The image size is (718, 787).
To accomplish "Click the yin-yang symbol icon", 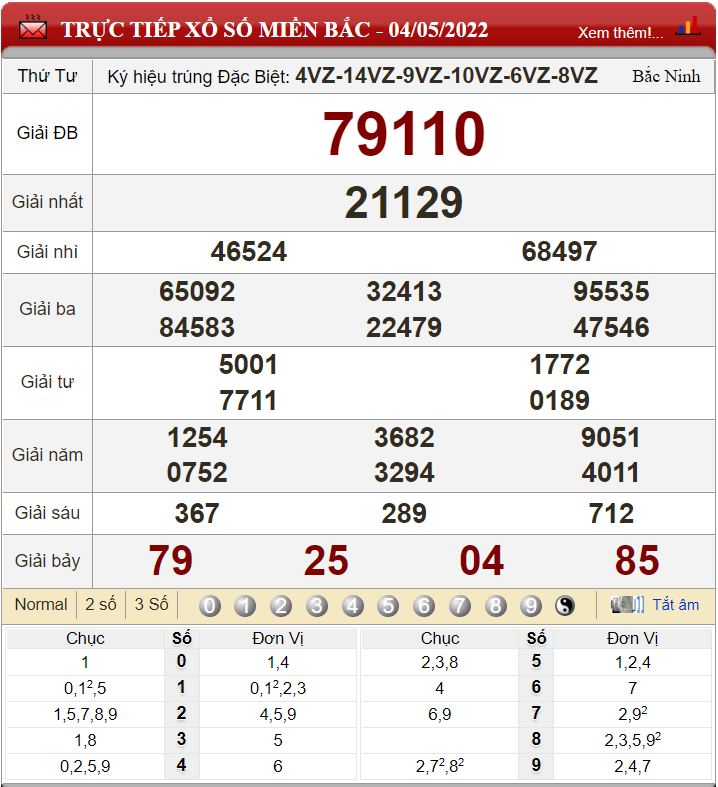I will click(x=565, y=606).
